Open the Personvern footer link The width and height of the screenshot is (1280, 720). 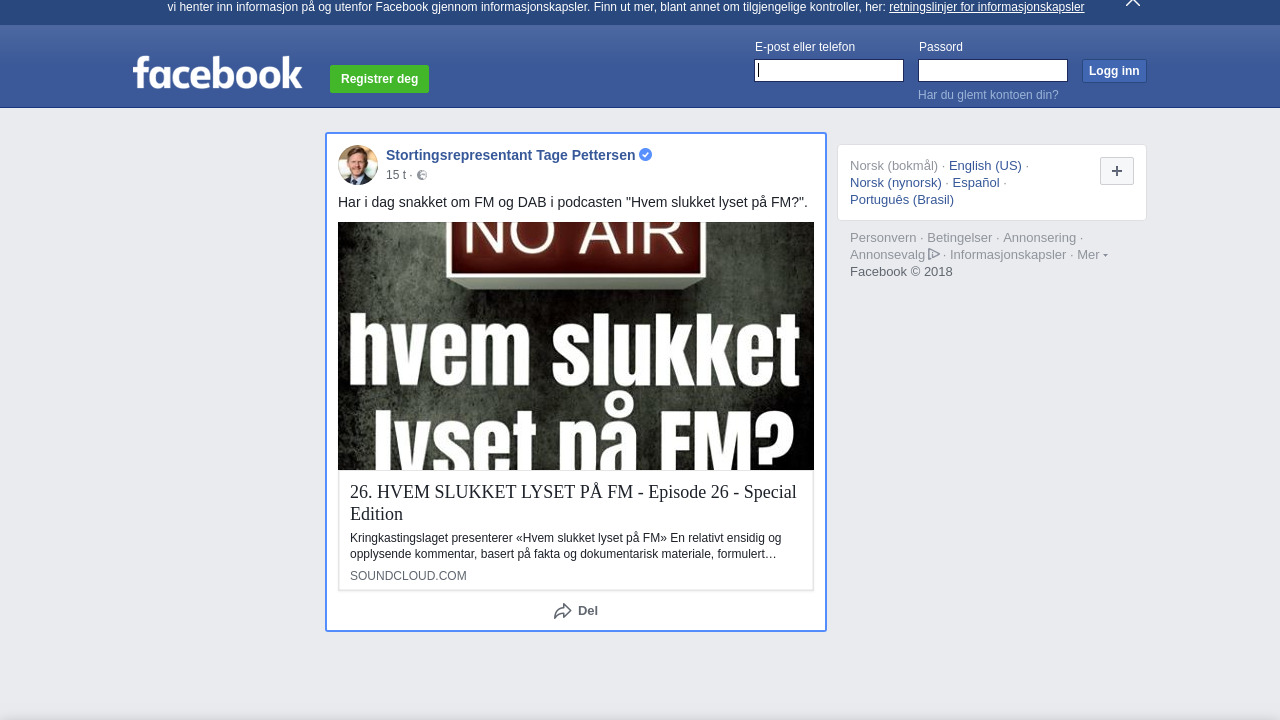coord(883,238)
